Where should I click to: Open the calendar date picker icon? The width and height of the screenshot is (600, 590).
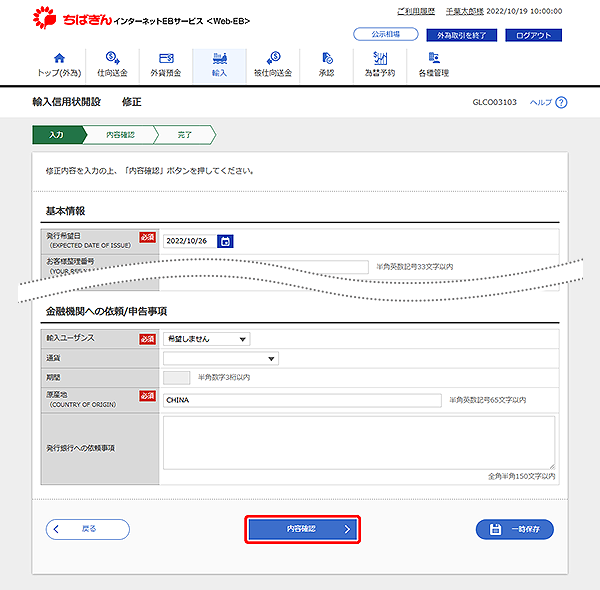(x=225, y=241)
